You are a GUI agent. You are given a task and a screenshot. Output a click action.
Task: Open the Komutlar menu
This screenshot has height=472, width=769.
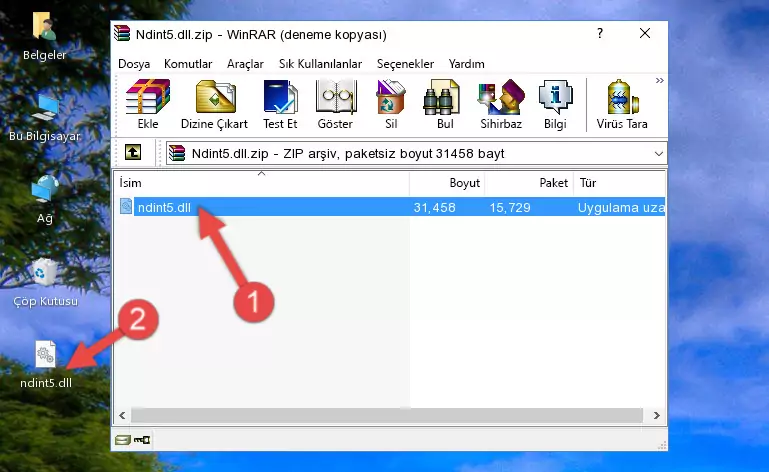(188, 64)
